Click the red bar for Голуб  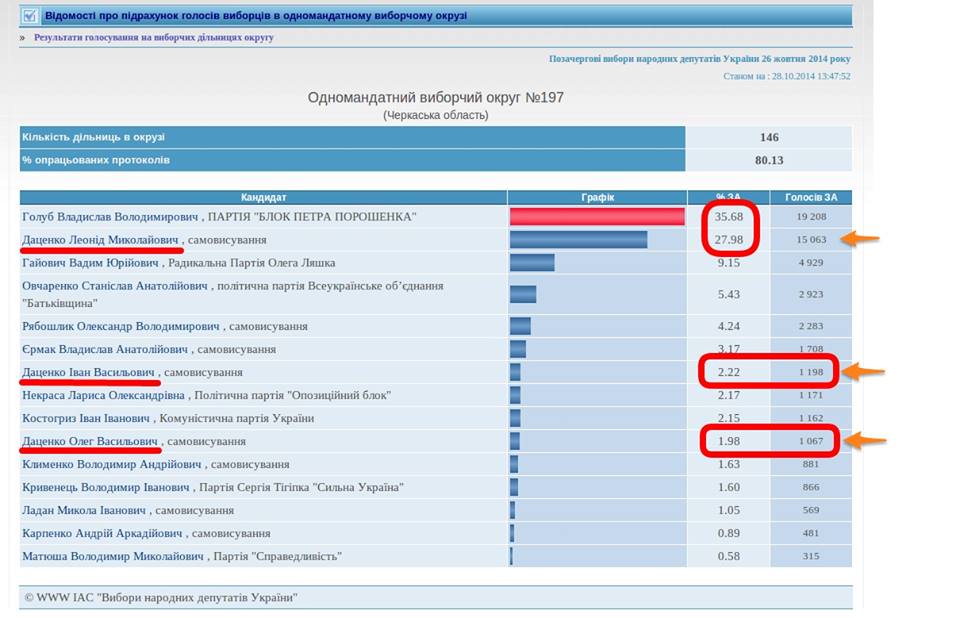tap(597, 216)
